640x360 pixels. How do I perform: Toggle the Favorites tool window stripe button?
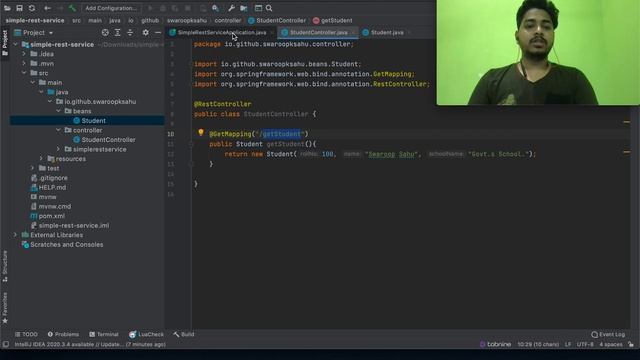click(x=5, y=308)
